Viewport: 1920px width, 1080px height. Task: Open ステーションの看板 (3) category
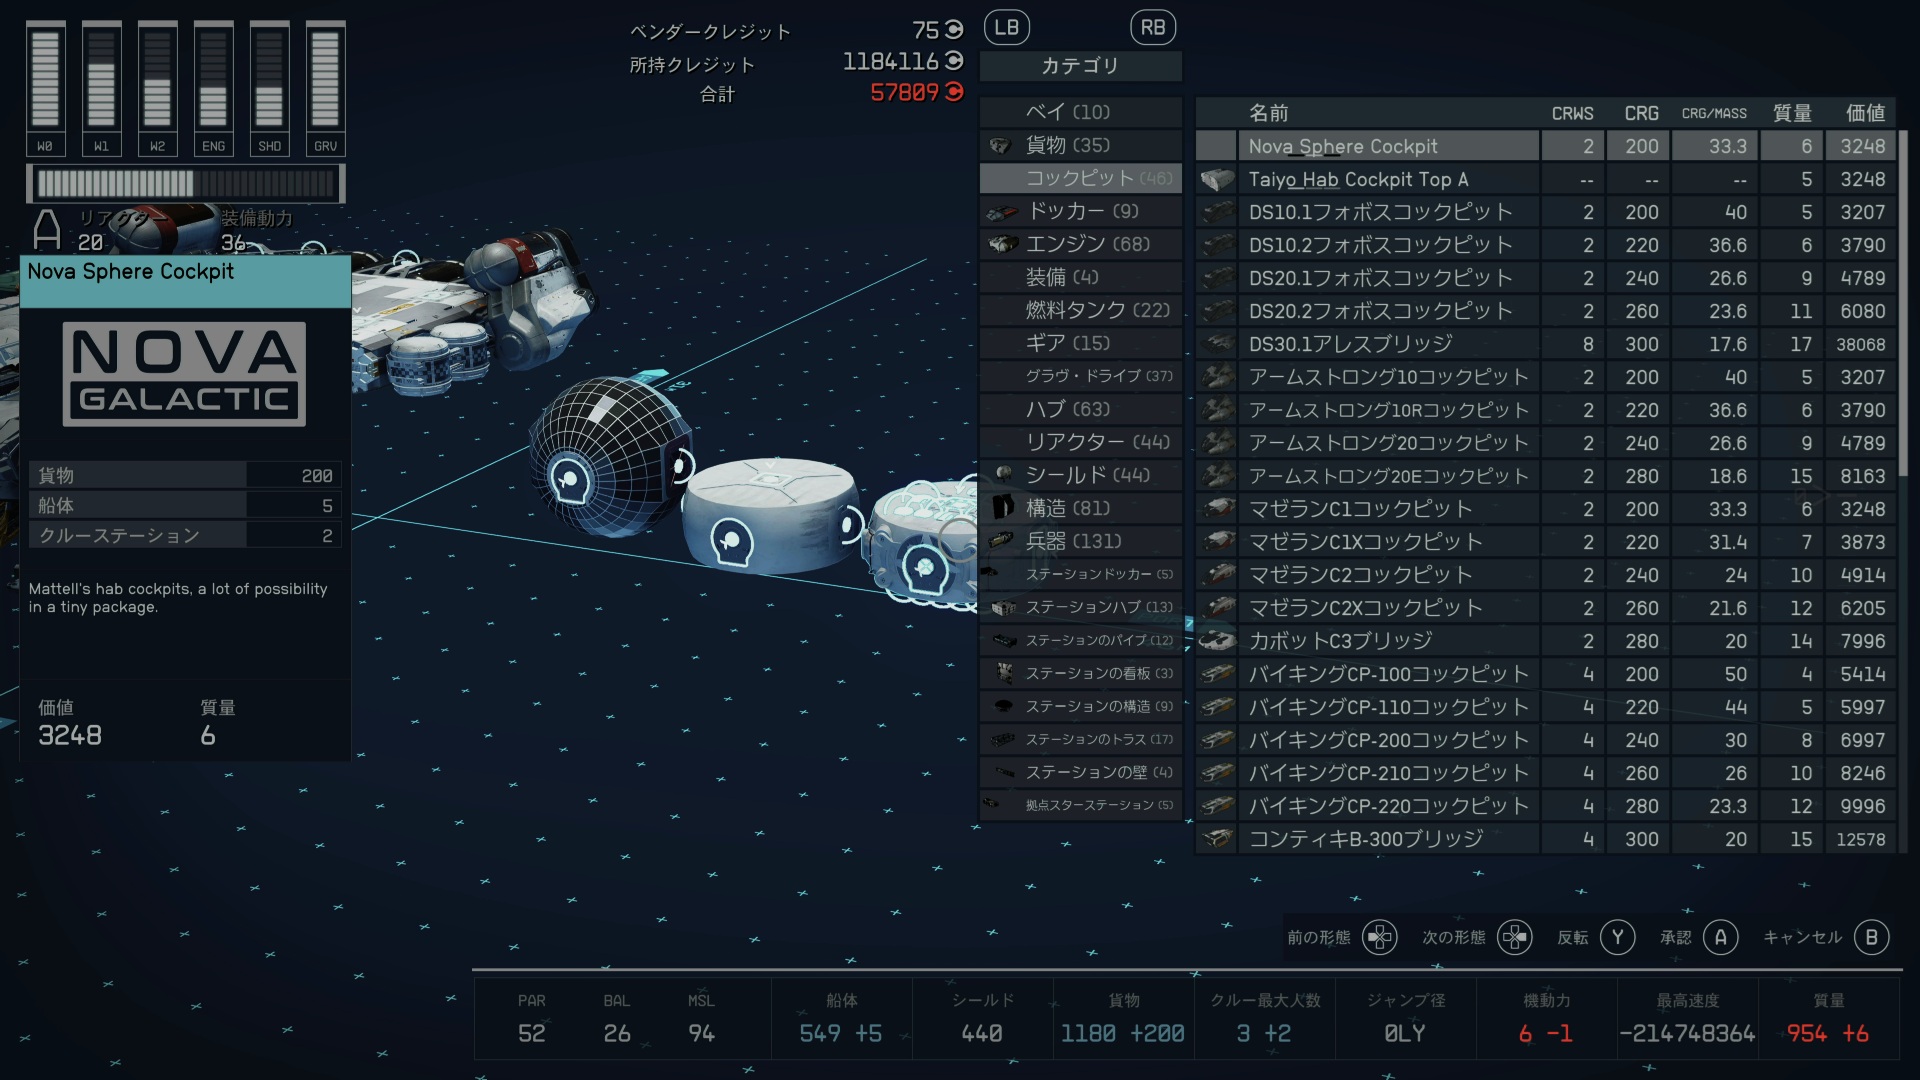[1081, 673]
